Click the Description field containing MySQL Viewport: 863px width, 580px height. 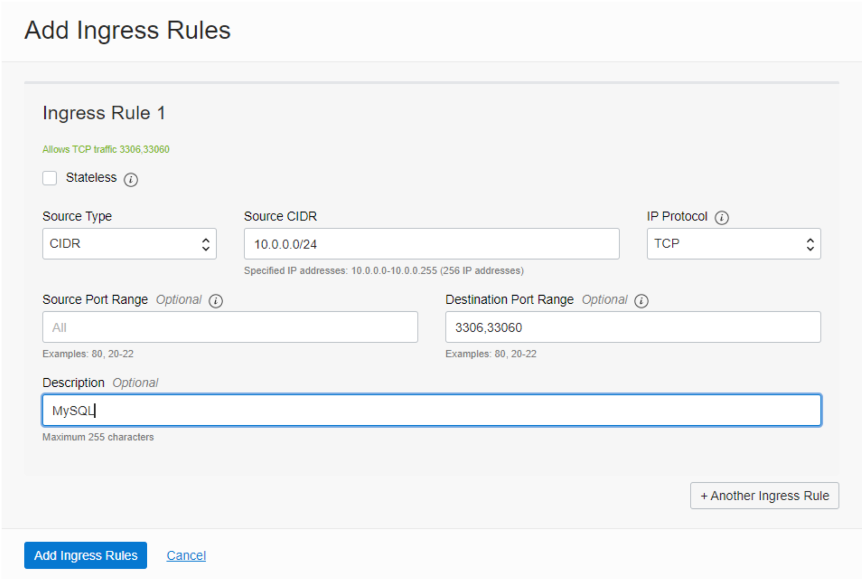coord(430,409)
